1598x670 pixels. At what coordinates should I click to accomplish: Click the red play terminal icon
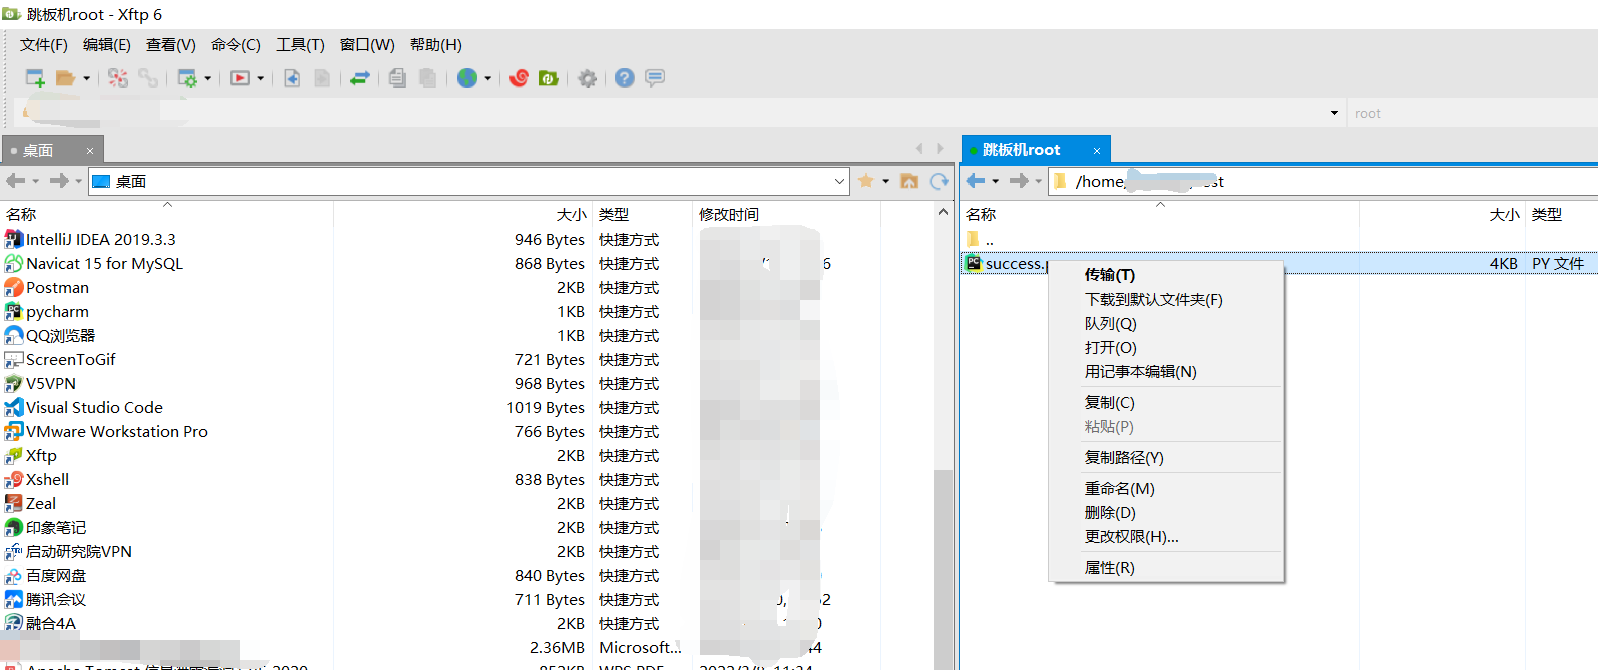pos(240,78)
